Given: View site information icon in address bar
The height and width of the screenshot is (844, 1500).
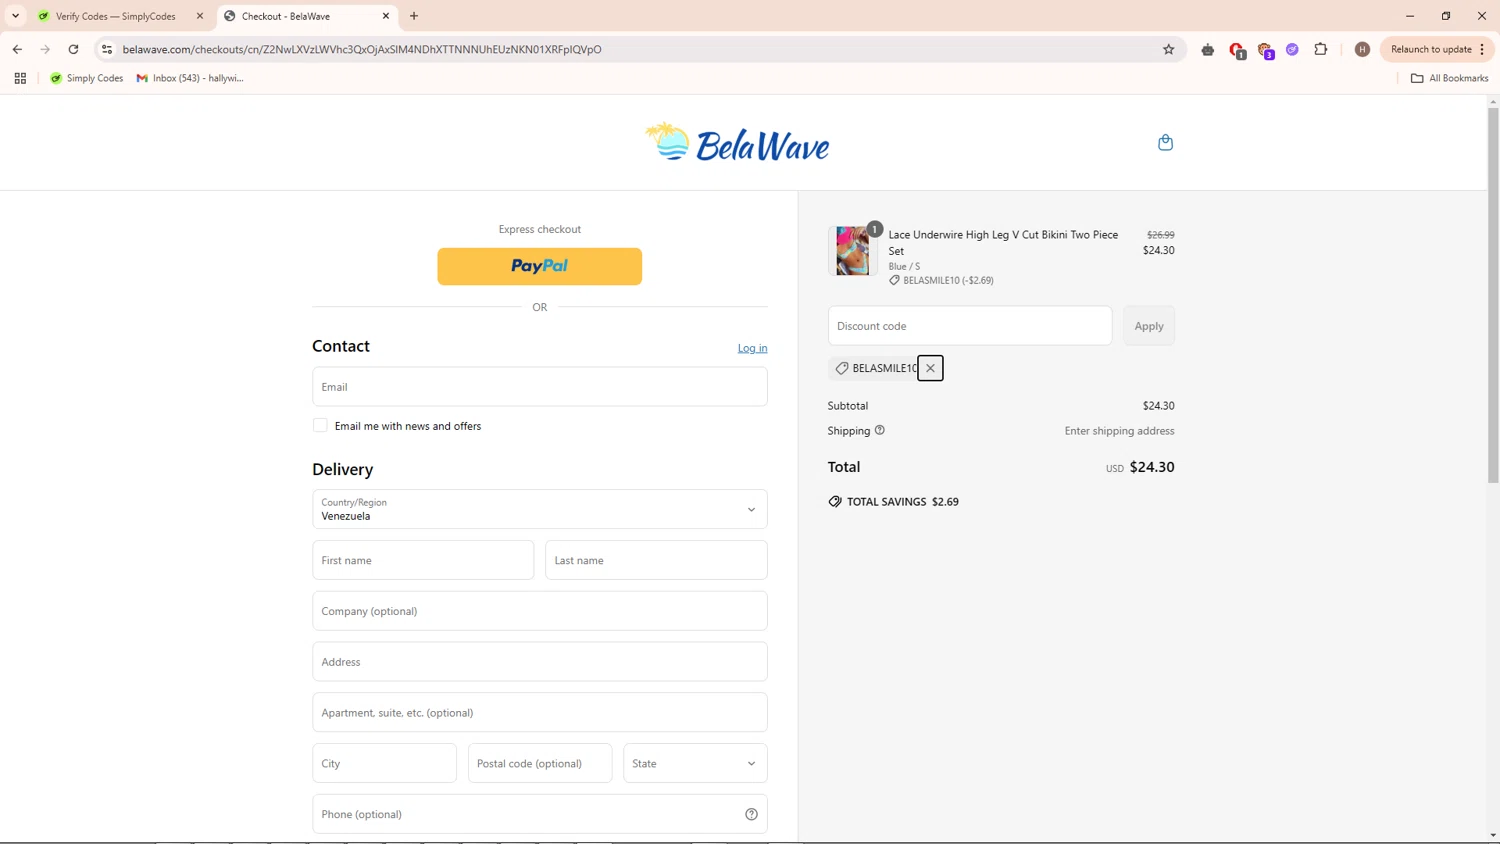Looking at the screenshot, I should tap(107, 49).
